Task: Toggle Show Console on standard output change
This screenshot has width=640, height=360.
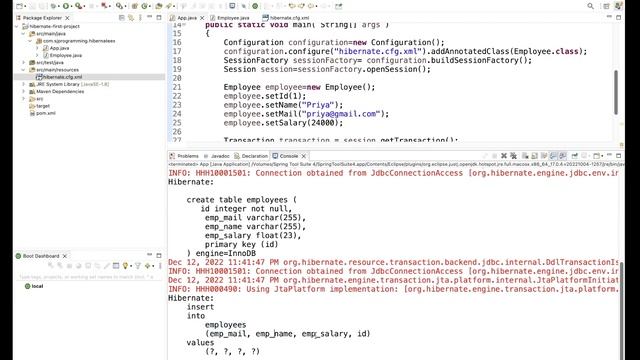Action: point(553,156)
